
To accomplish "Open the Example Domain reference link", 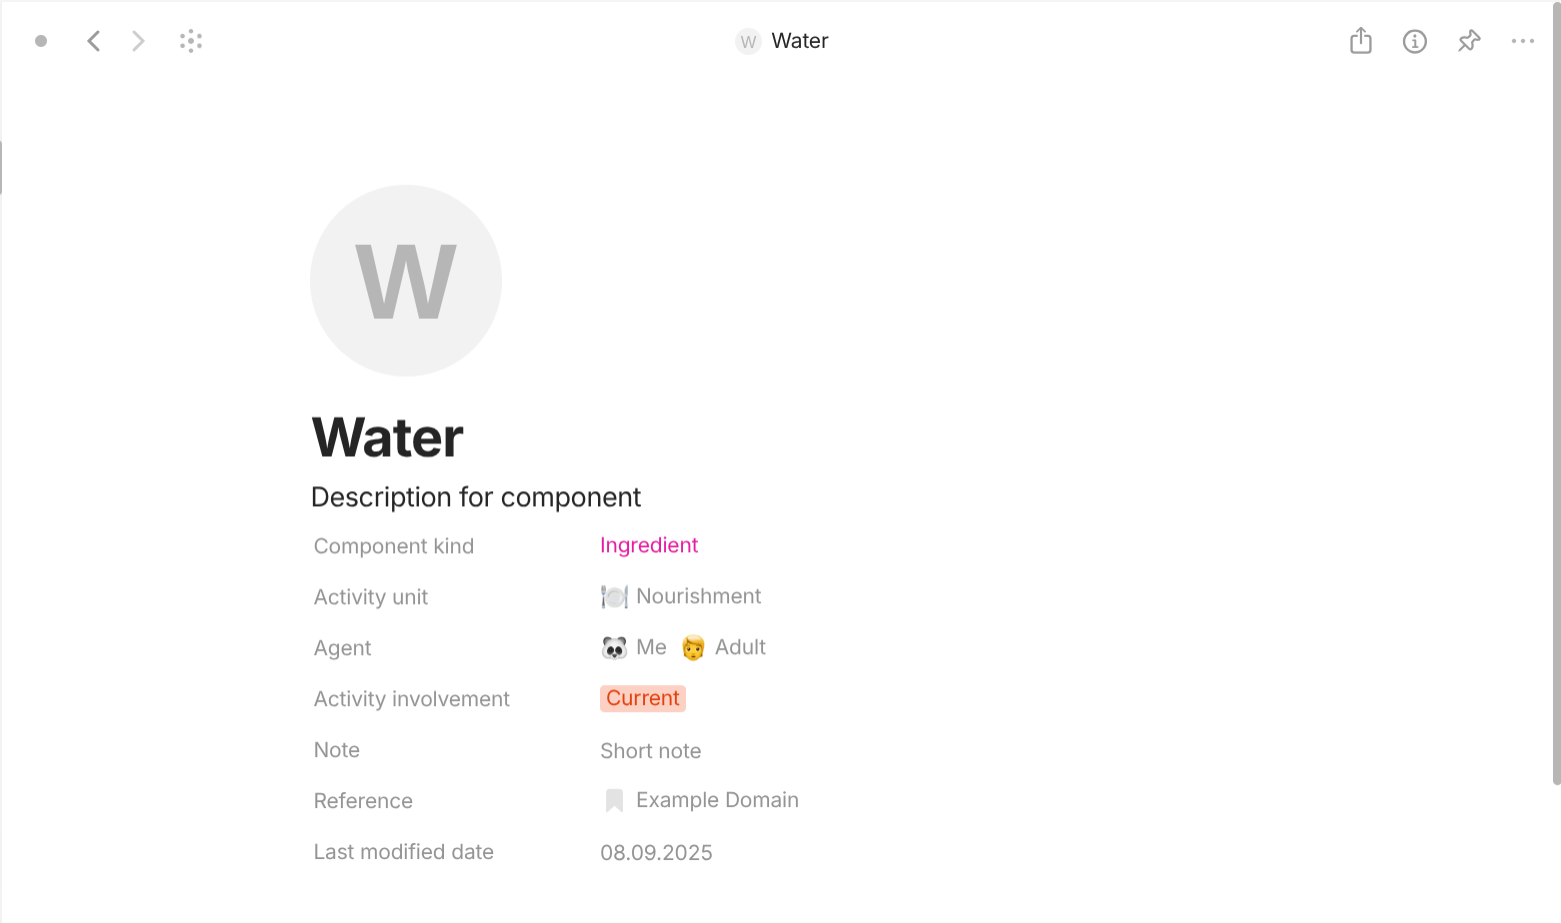I will (718, 800).
